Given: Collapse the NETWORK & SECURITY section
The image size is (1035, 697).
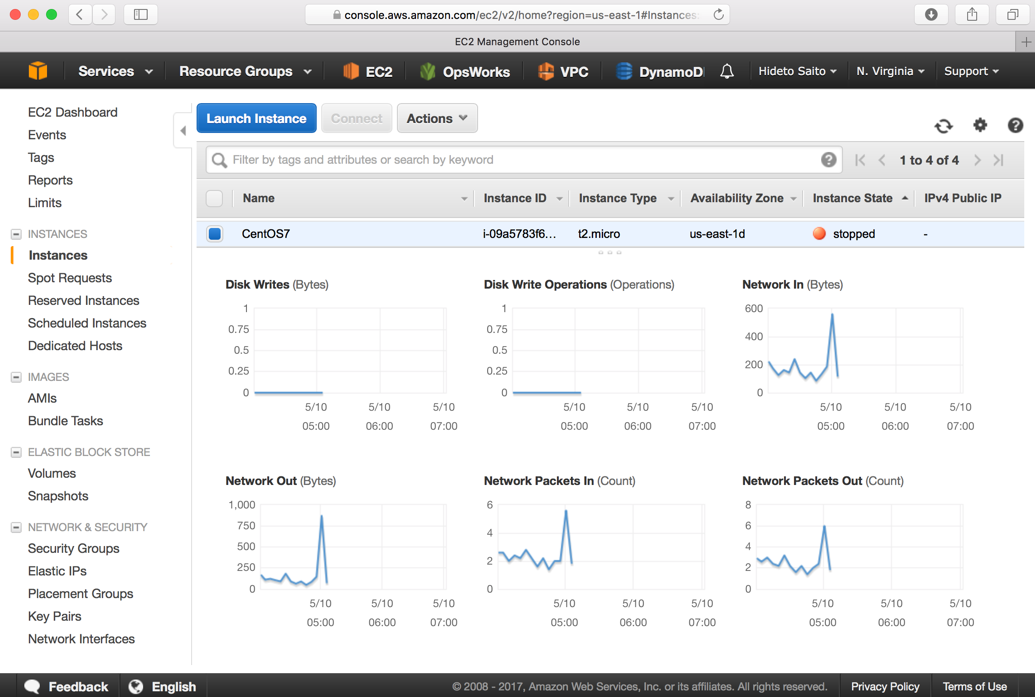Looking at the screenshot, I should click(x=16, y=527).
